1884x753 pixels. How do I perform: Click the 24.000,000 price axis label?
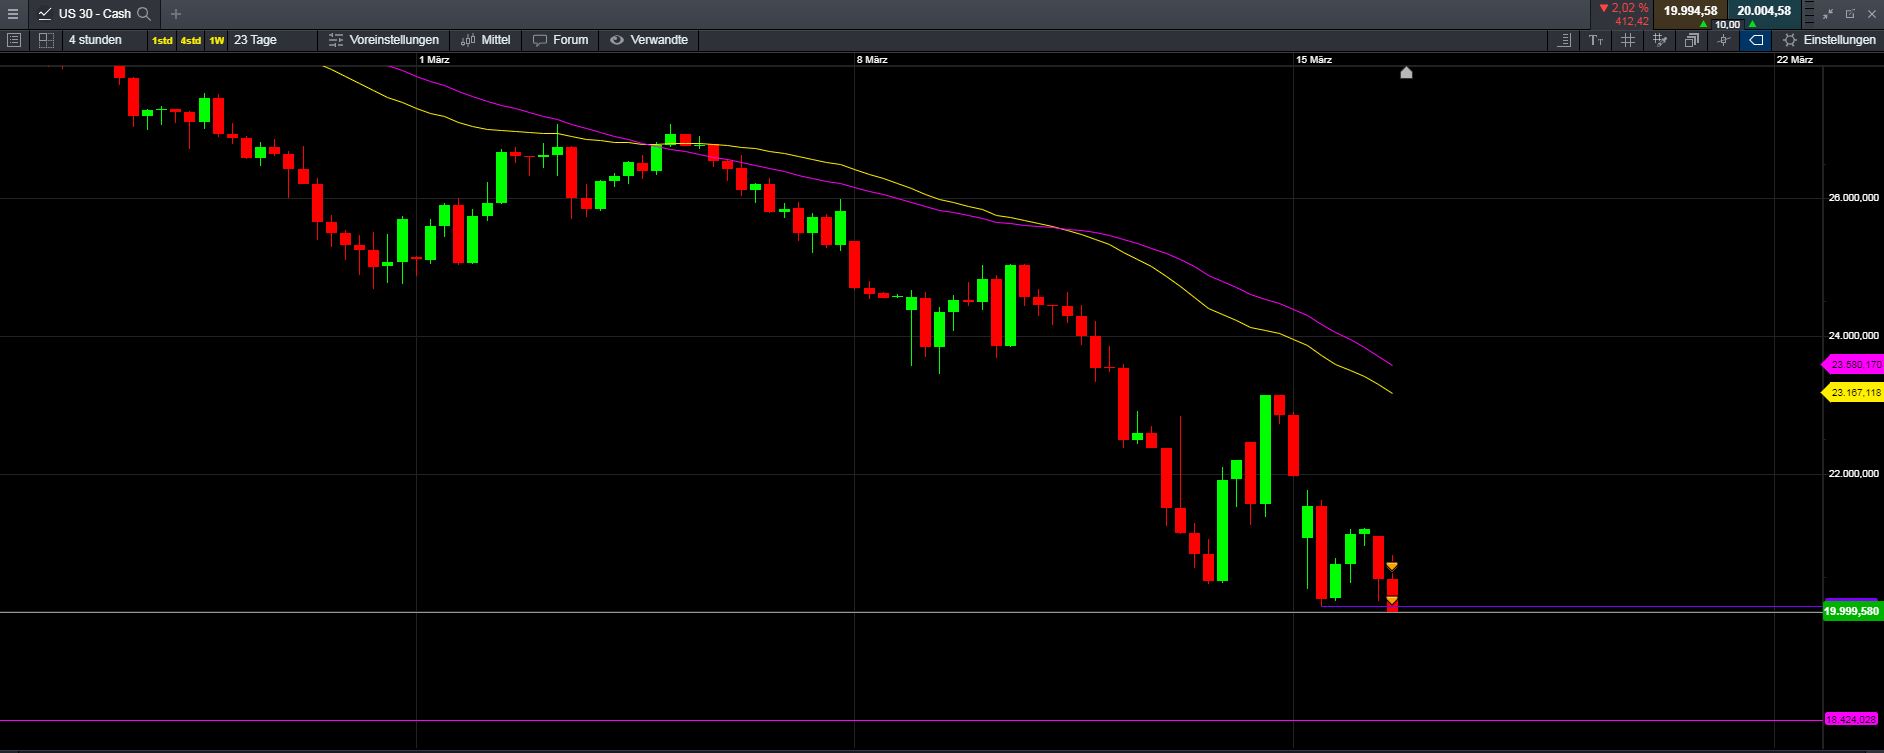click(x=1853, y=336)
